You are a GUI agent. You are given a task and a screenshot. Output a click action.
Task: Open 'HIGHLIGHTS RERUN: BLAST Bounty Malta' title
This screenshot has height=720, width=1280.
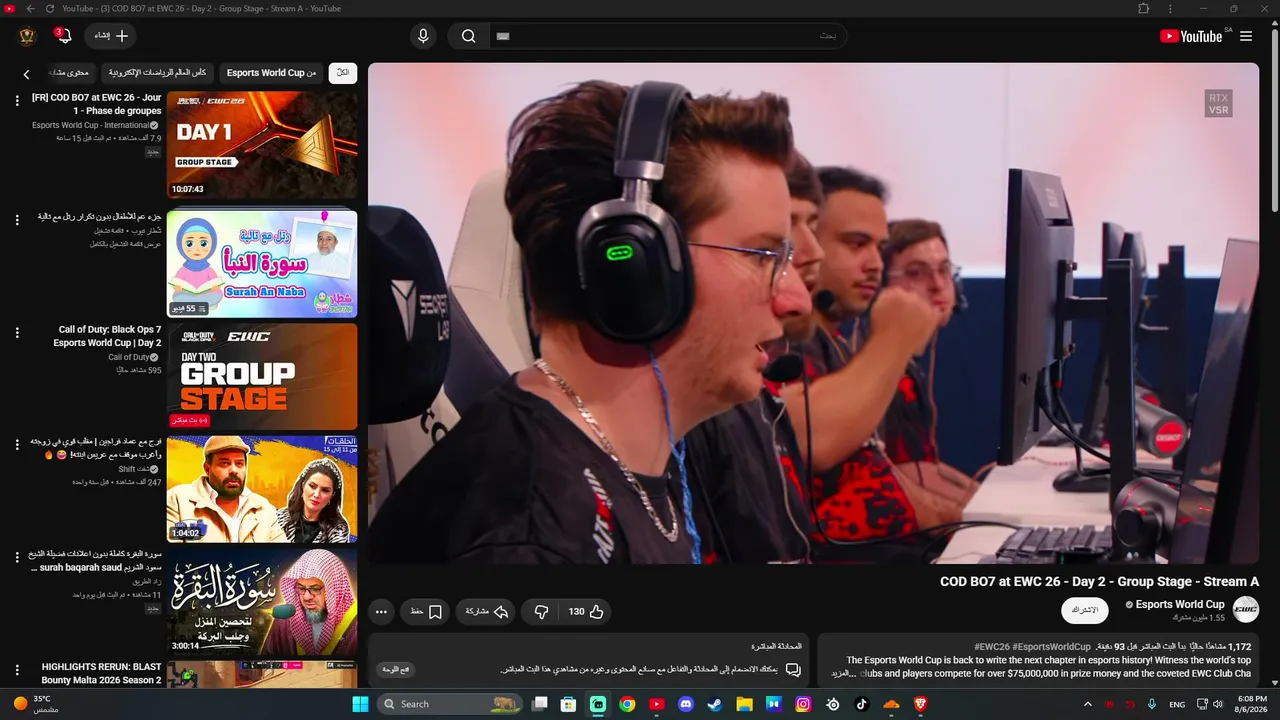point(101,673)
